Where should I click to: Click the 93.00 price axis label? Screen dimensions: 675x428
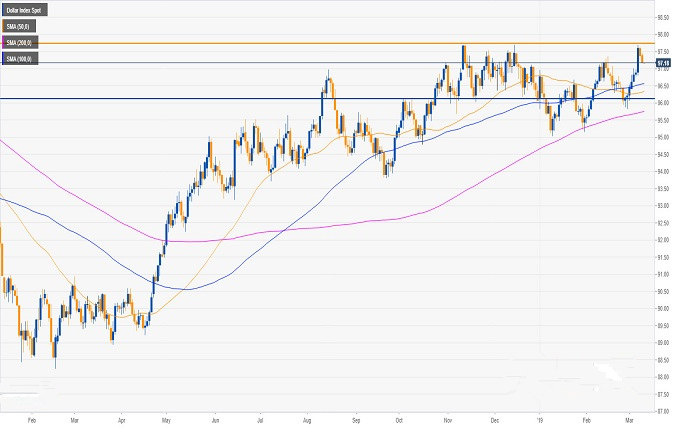663,206
